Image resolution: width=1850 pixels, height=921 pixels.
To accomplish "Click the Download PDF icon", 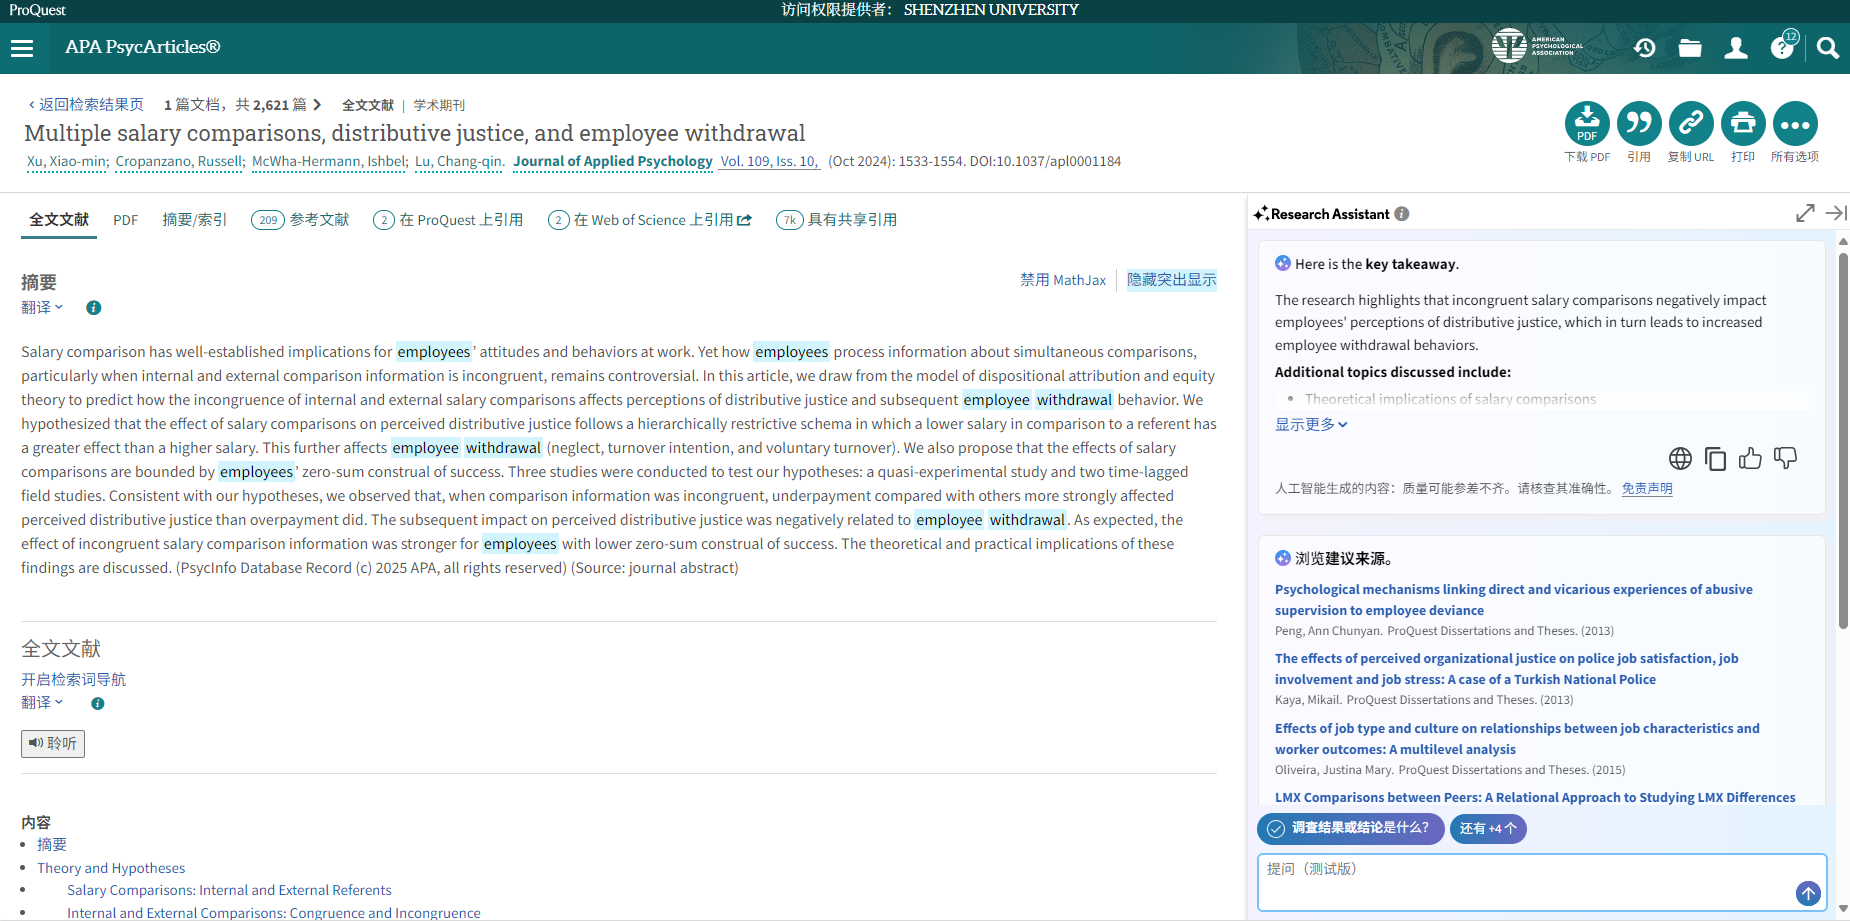I will point(1587,124).
